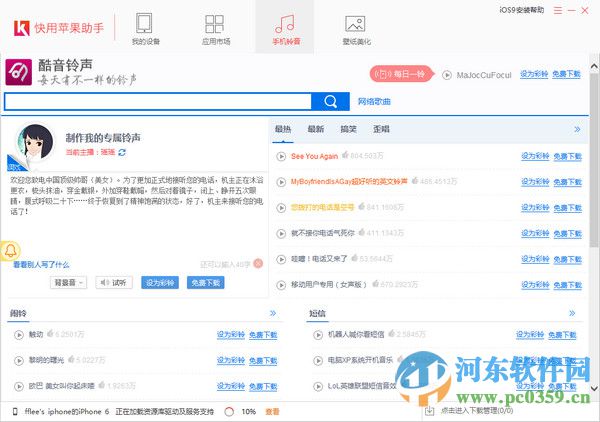
Task: Open download manager via 点击进入下载管理
Action: tap(477, 411)
